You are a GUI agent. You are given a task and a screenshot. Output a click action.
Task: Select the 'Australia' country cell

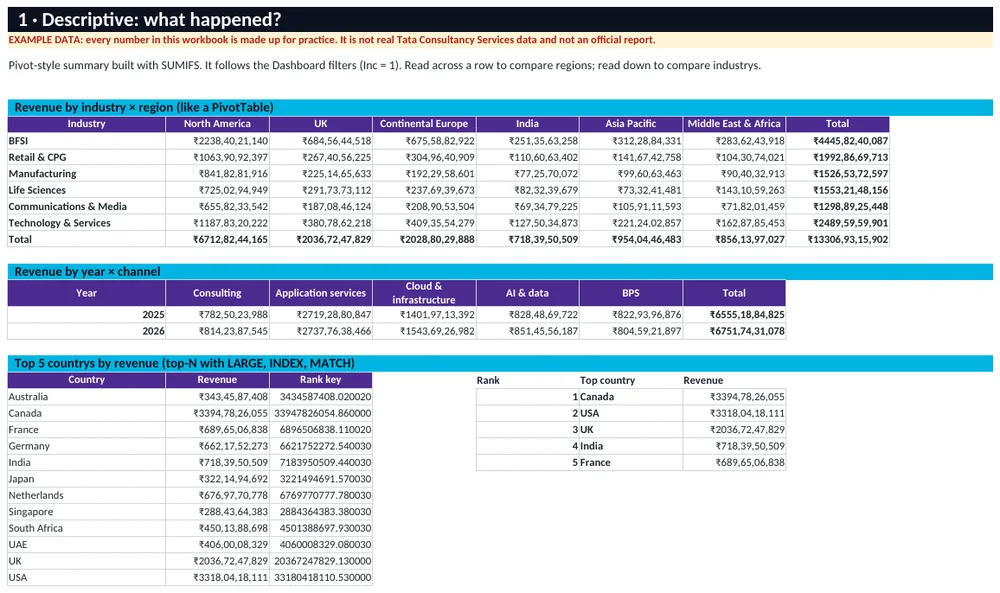click(x=86, y=397)
